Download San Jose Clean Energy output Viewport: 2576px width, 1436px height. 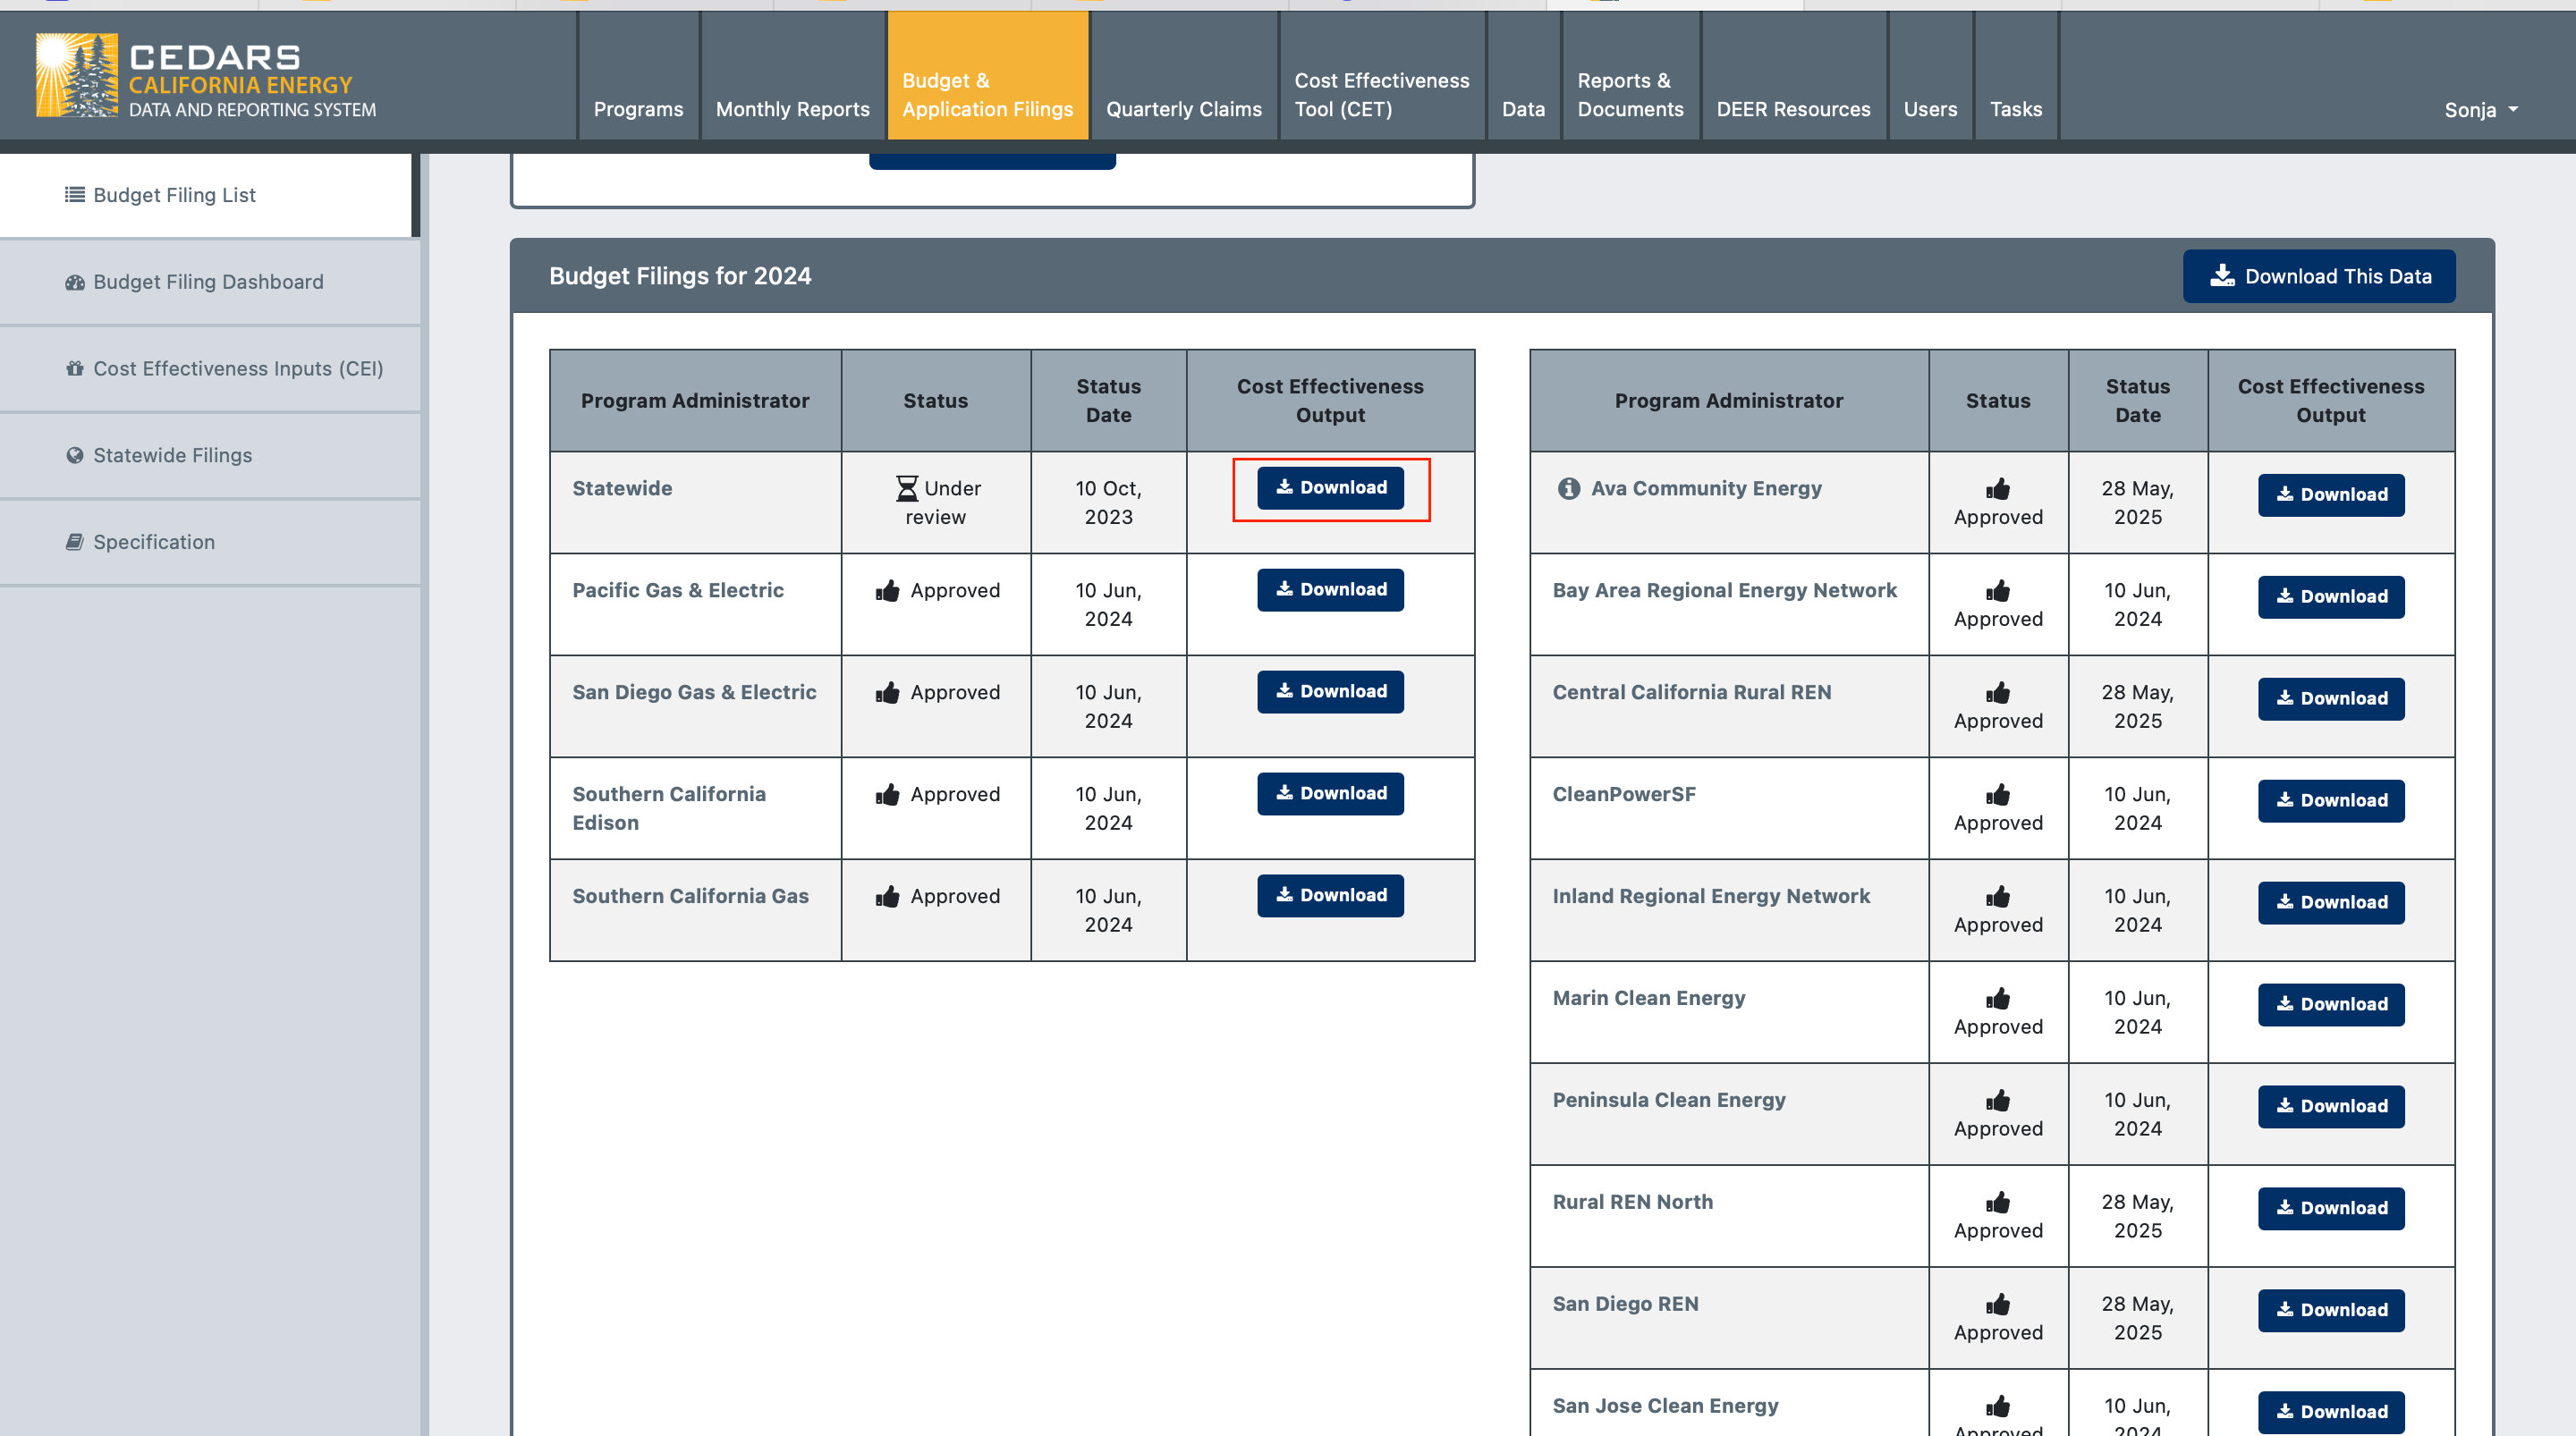(2331, 1413)
